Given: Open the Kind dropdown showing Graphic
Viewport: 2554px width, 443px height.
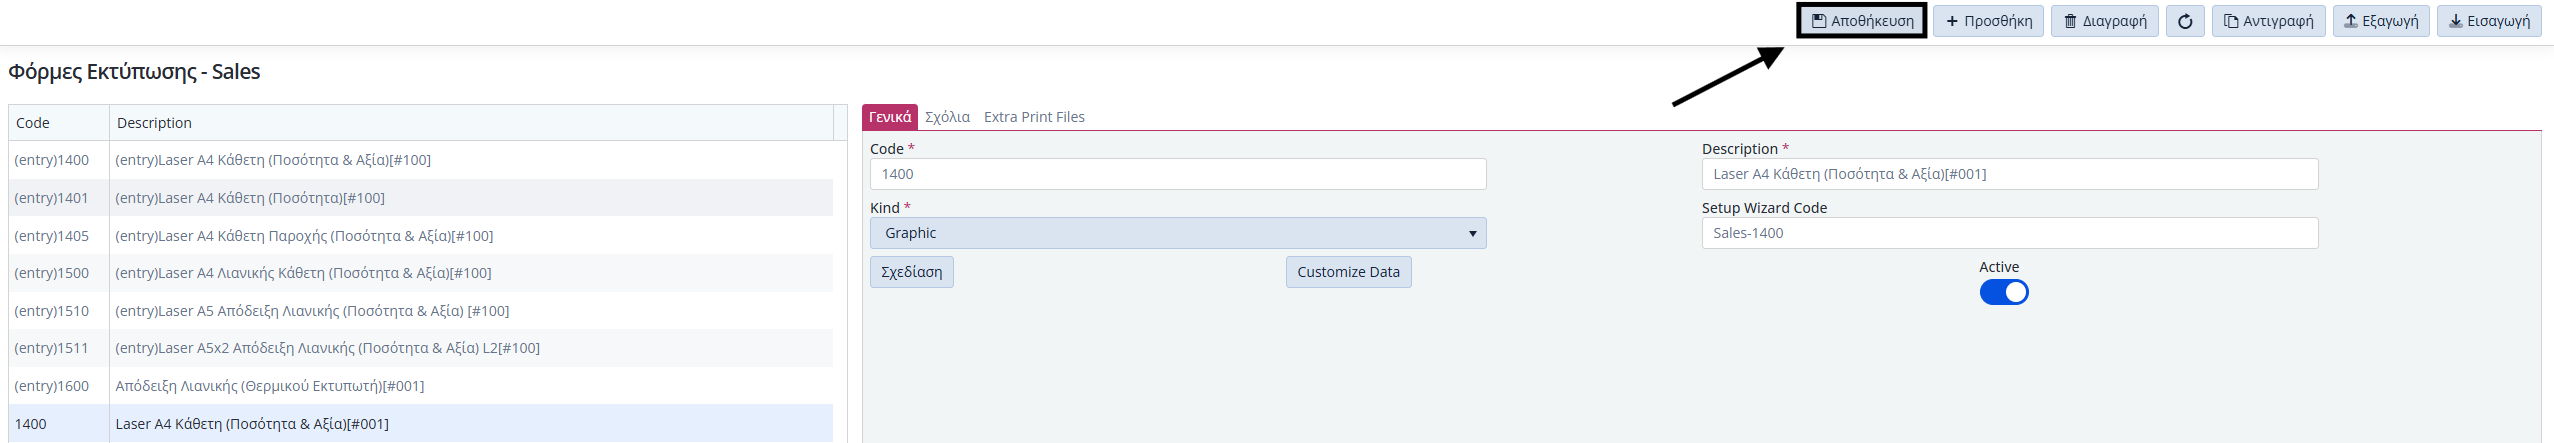Looking at the screenshot, I should pos(1178,233).
